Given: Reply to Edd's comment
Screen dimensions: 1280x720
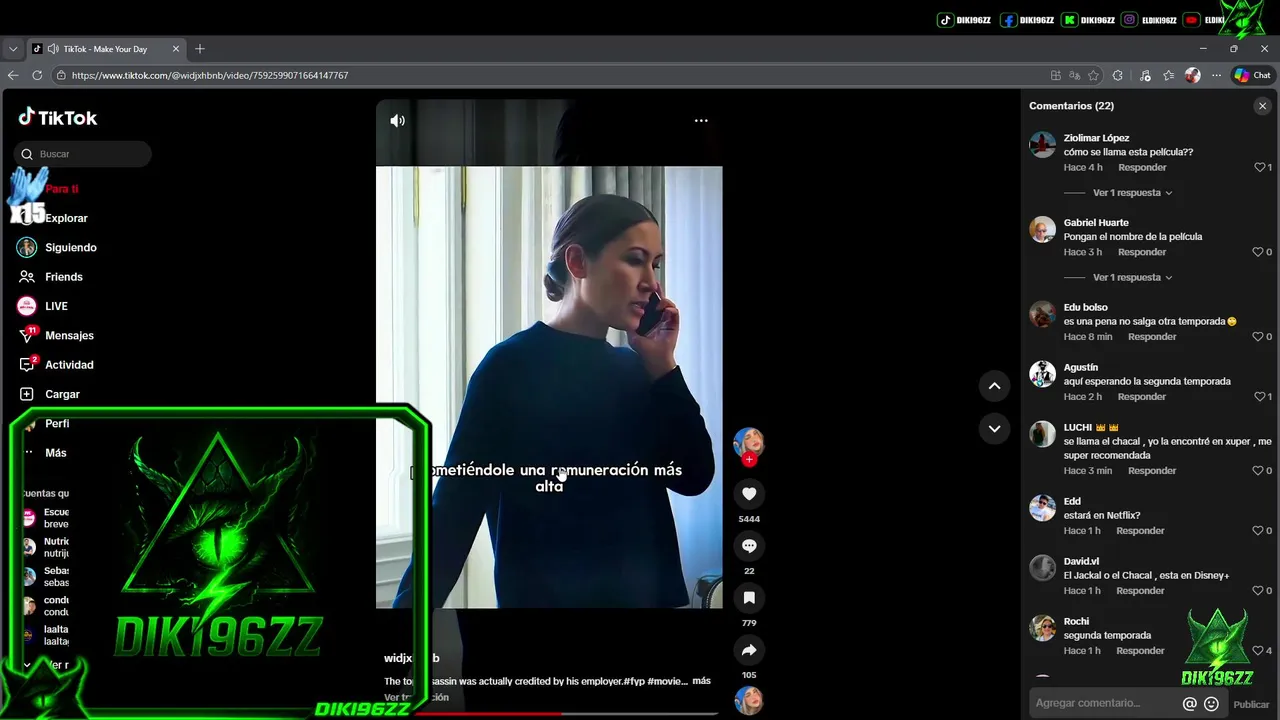Looking at the screenshot, I should click(1140, 531).
